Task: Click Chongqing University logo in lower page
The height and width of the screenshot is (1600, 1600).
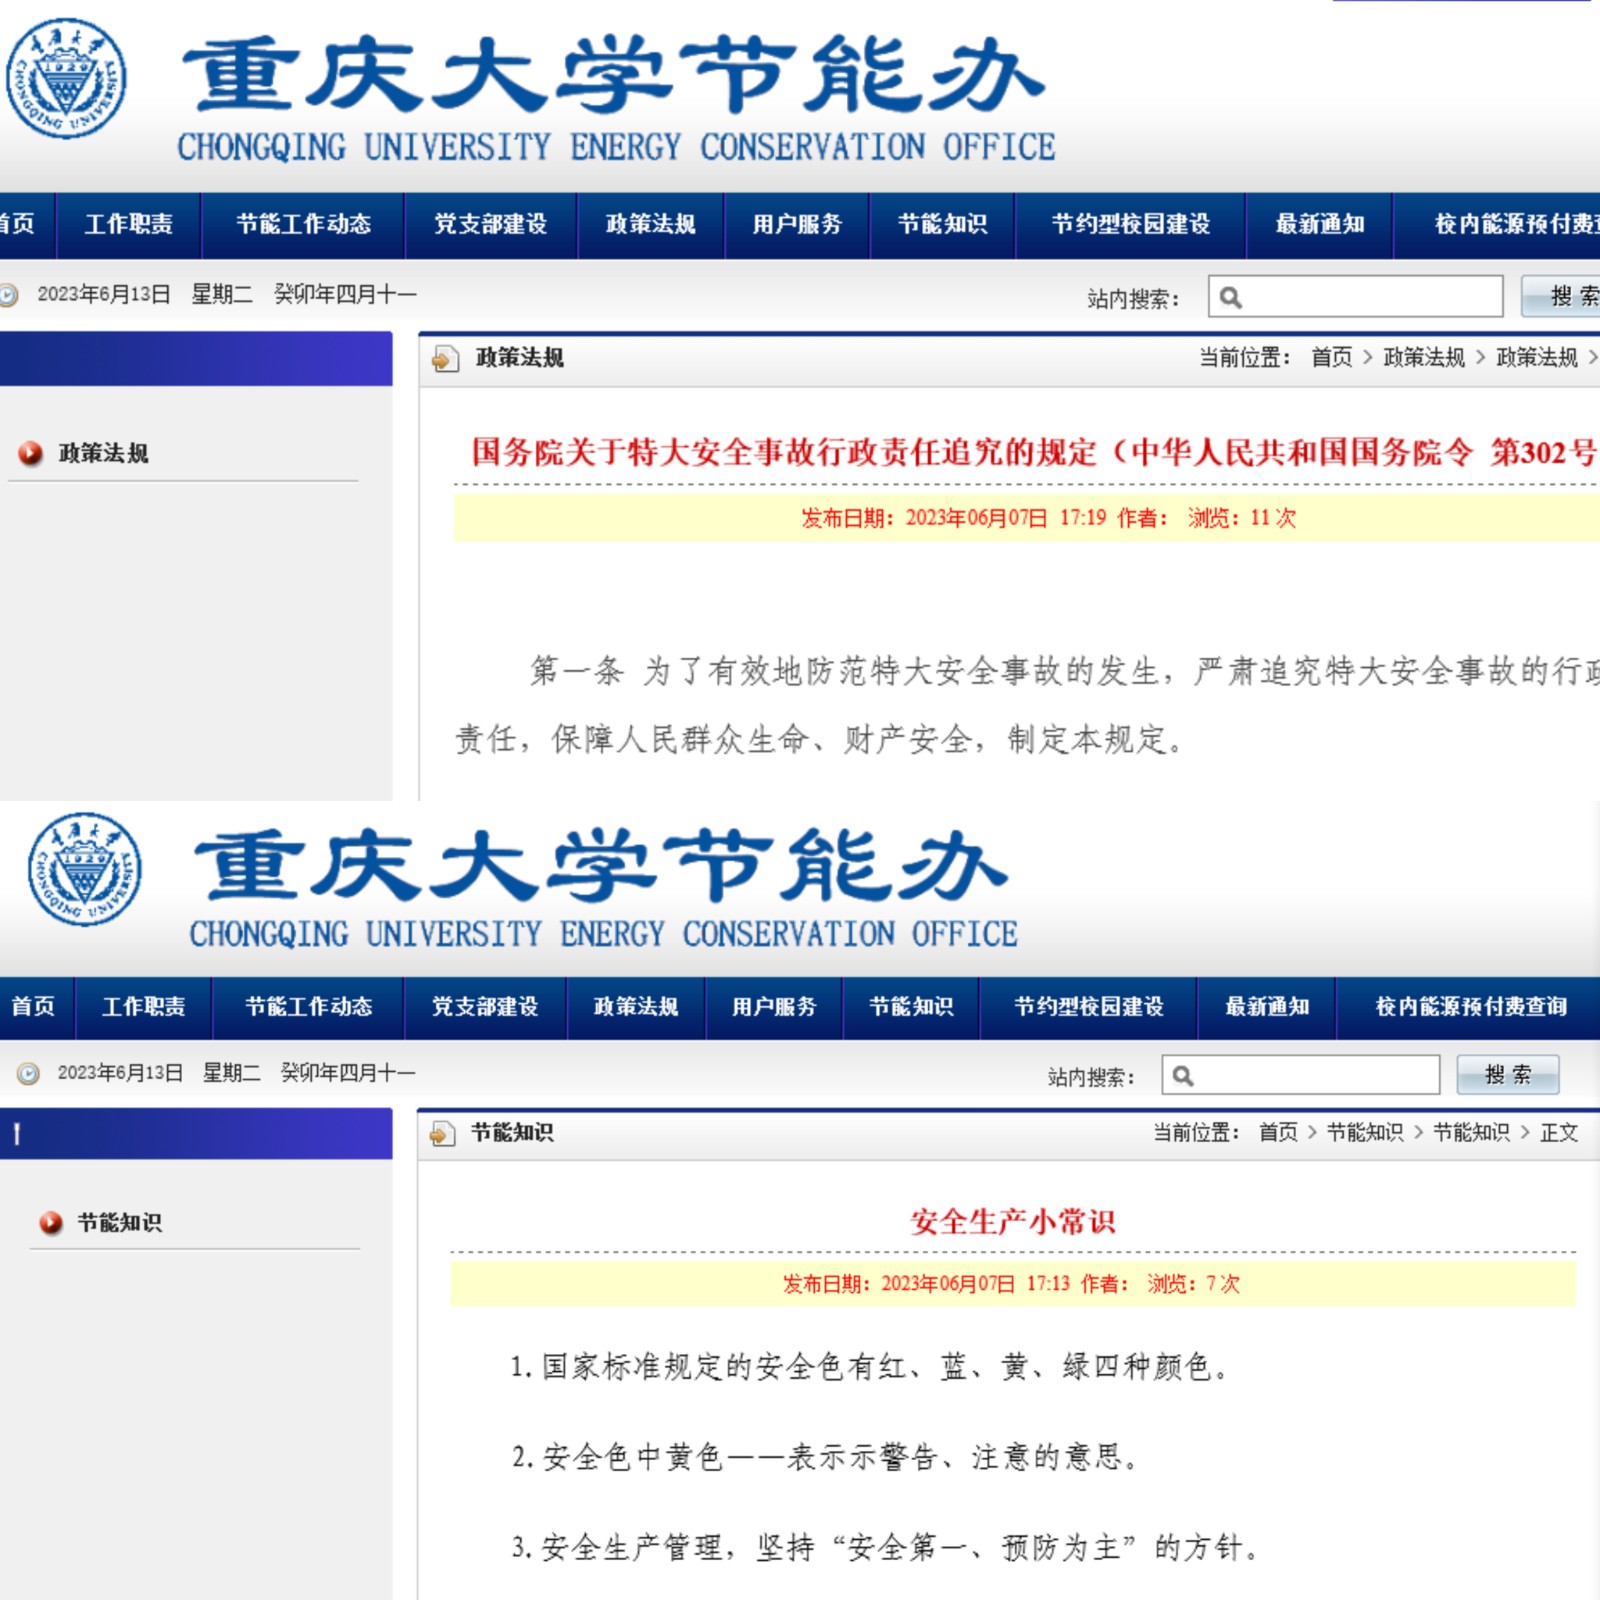Action: coord(85,868)
